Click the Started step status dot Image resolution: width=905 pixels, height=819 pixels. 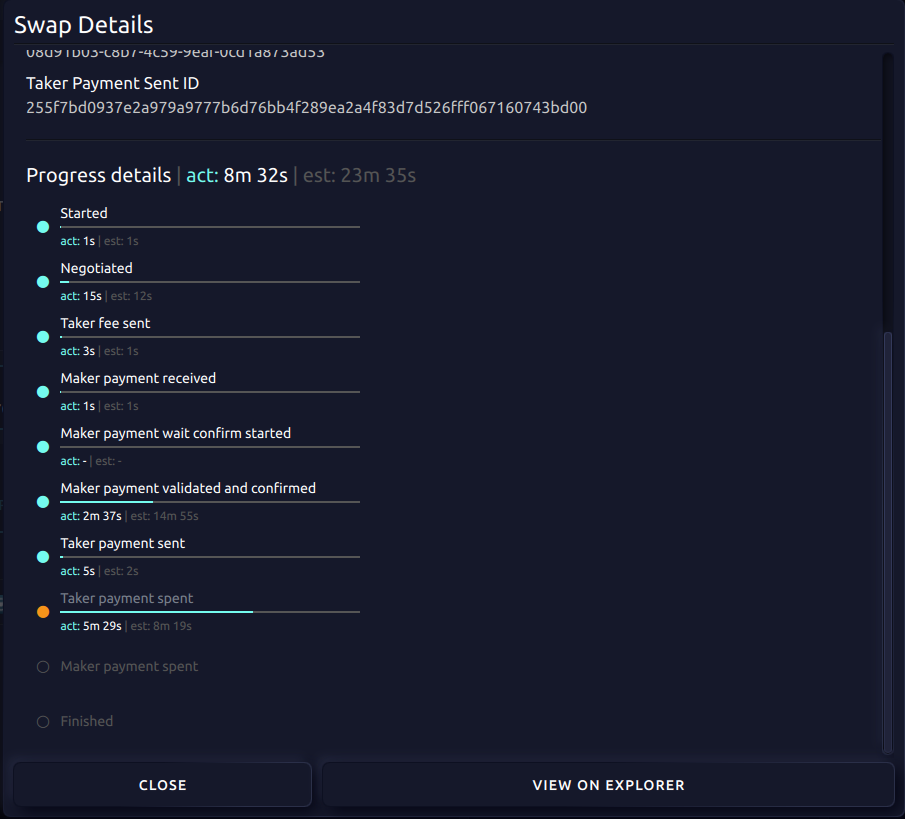tap(43, 227)
